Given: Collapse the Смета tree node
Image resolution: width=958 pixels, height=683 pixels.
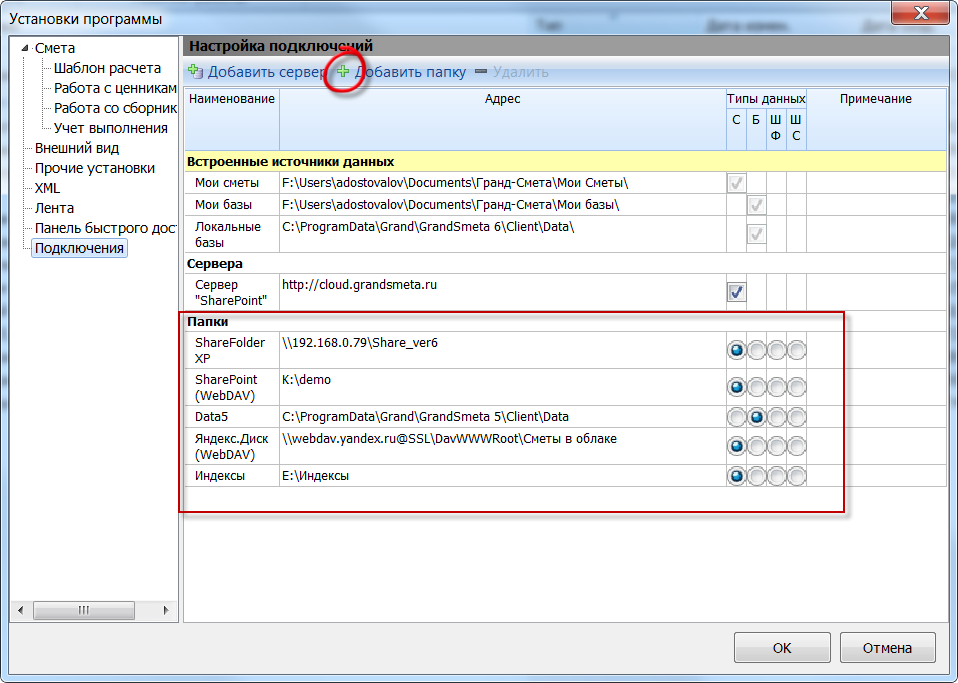Looking at the screenshot, I should [25, 48].
